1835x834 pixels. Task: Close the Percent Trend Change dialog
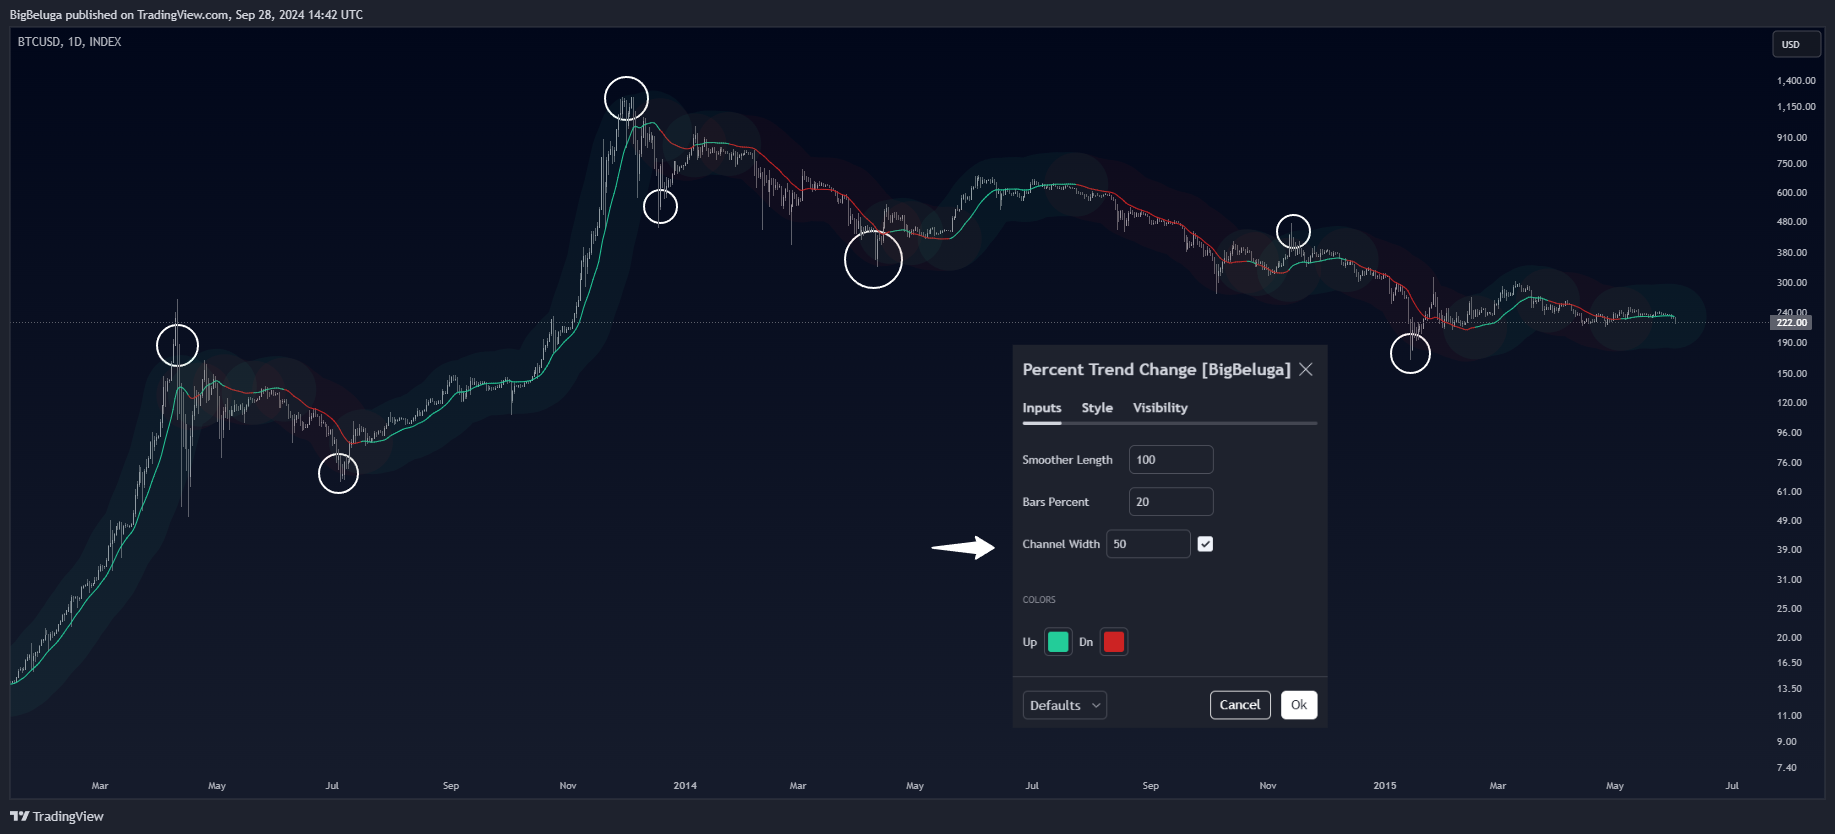click(1306, 370)
